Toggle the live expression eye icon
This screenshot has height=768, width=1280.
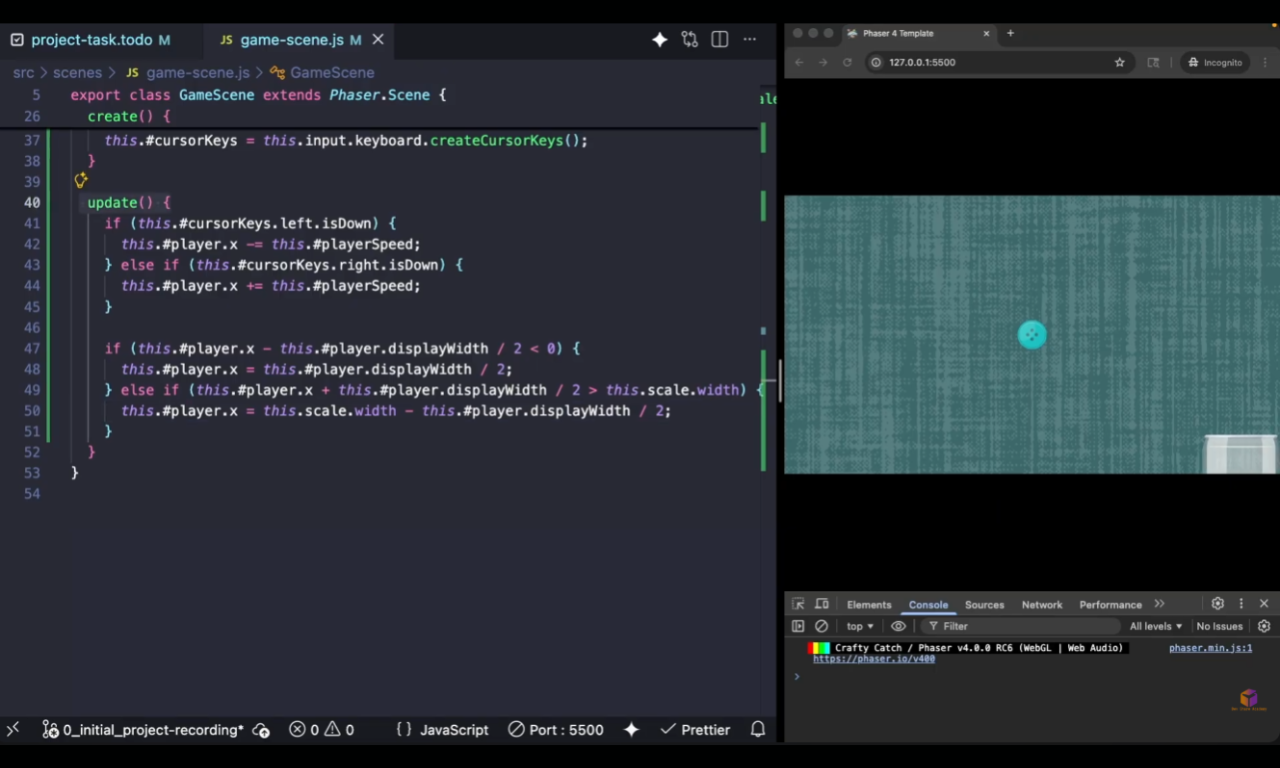click(x=898, y=626)
